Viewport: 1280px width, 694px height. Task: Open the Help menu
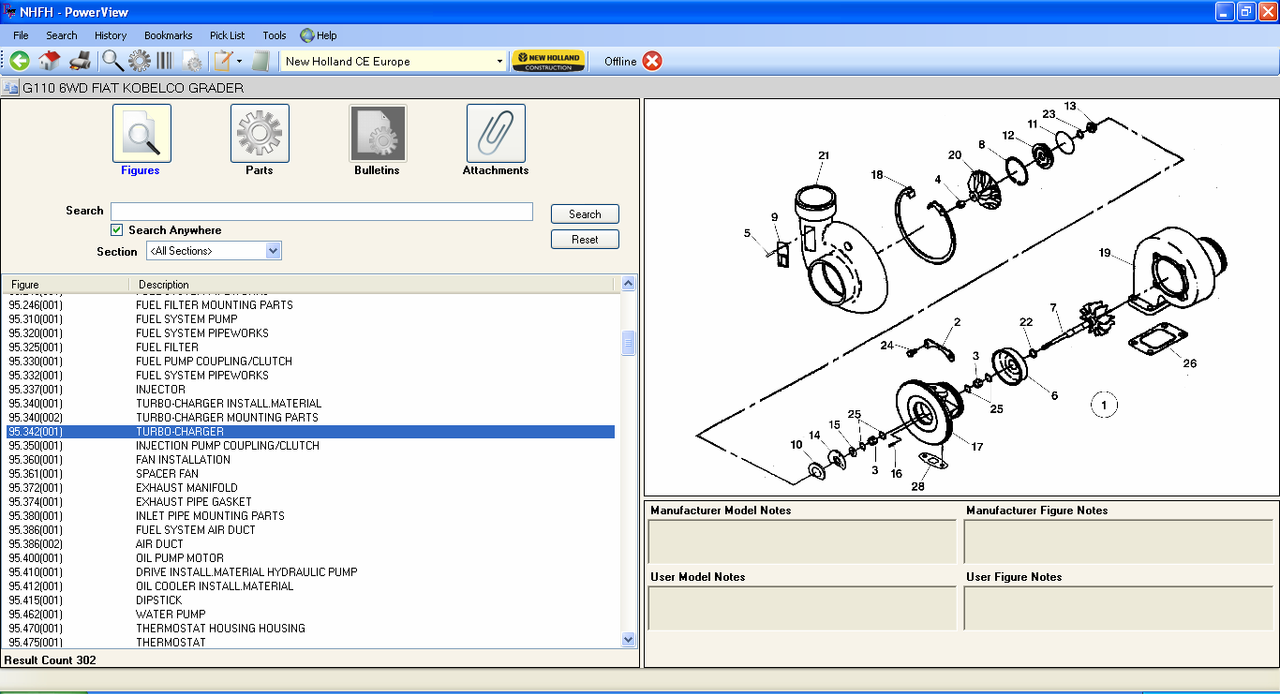319,35
